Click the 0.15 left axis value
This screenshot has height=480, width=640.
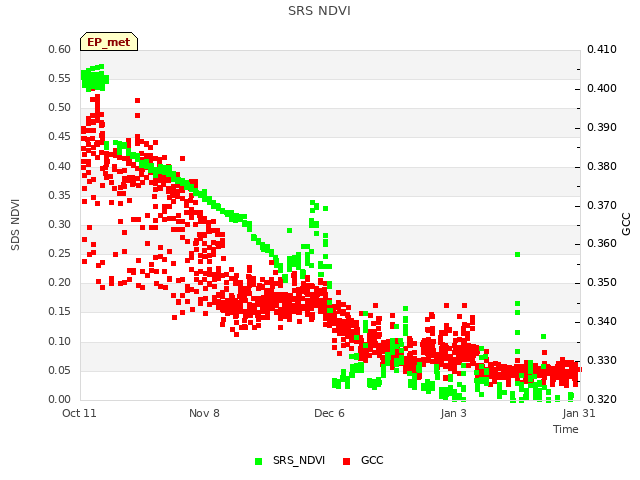tap(60, 311)
